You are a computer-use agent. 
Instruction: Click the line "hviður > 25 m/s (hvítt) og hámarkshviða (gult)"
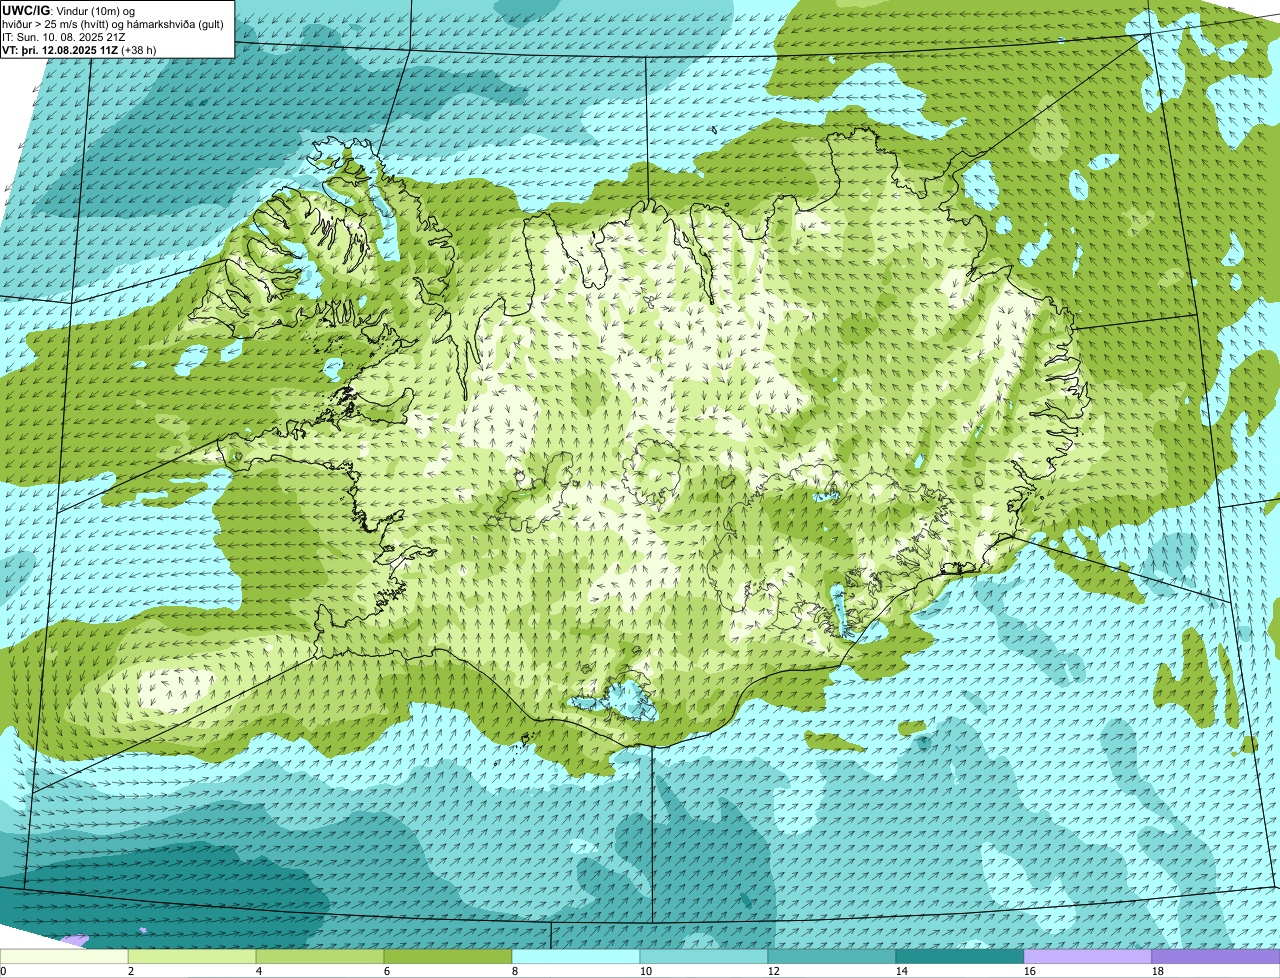click(x=113, y=23)
